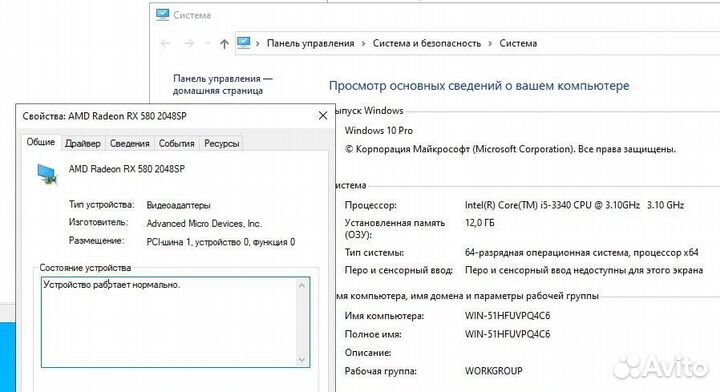The height and width of the screenshot is (392, 720).
Task: Switch to the Драйвер tab
Action: [x=83, y=143]
